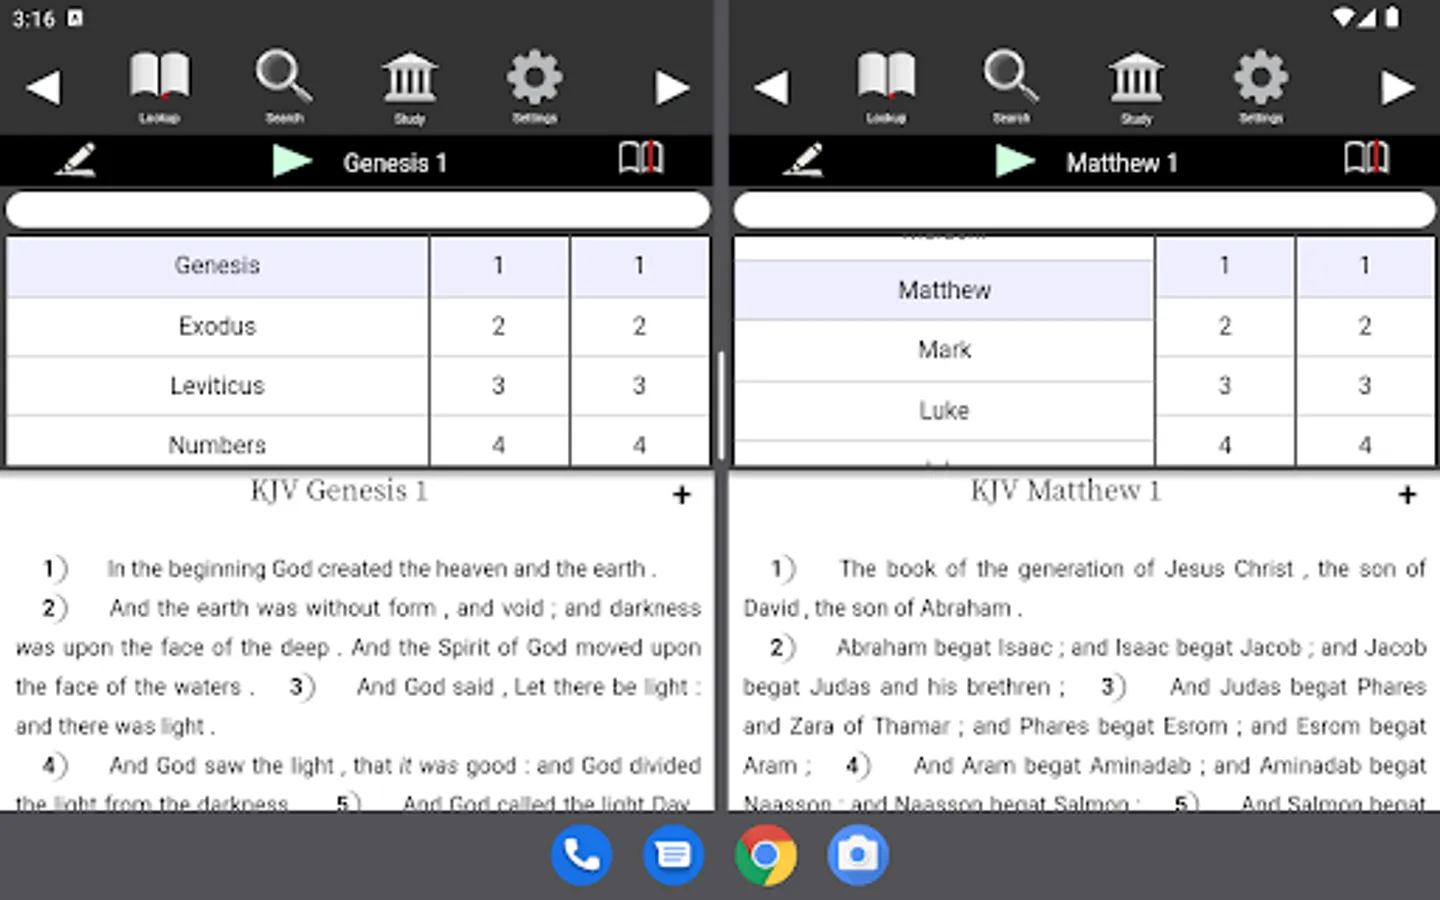Open the Phone app in the dock
This screenshot has height=900, width=1440.
pos(581,855)
